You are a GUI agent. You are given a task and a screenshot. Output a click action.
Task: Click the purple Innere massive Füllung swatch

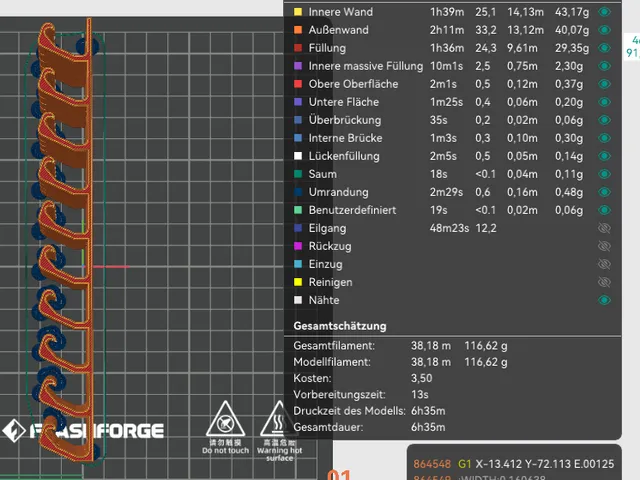[298, 66]
